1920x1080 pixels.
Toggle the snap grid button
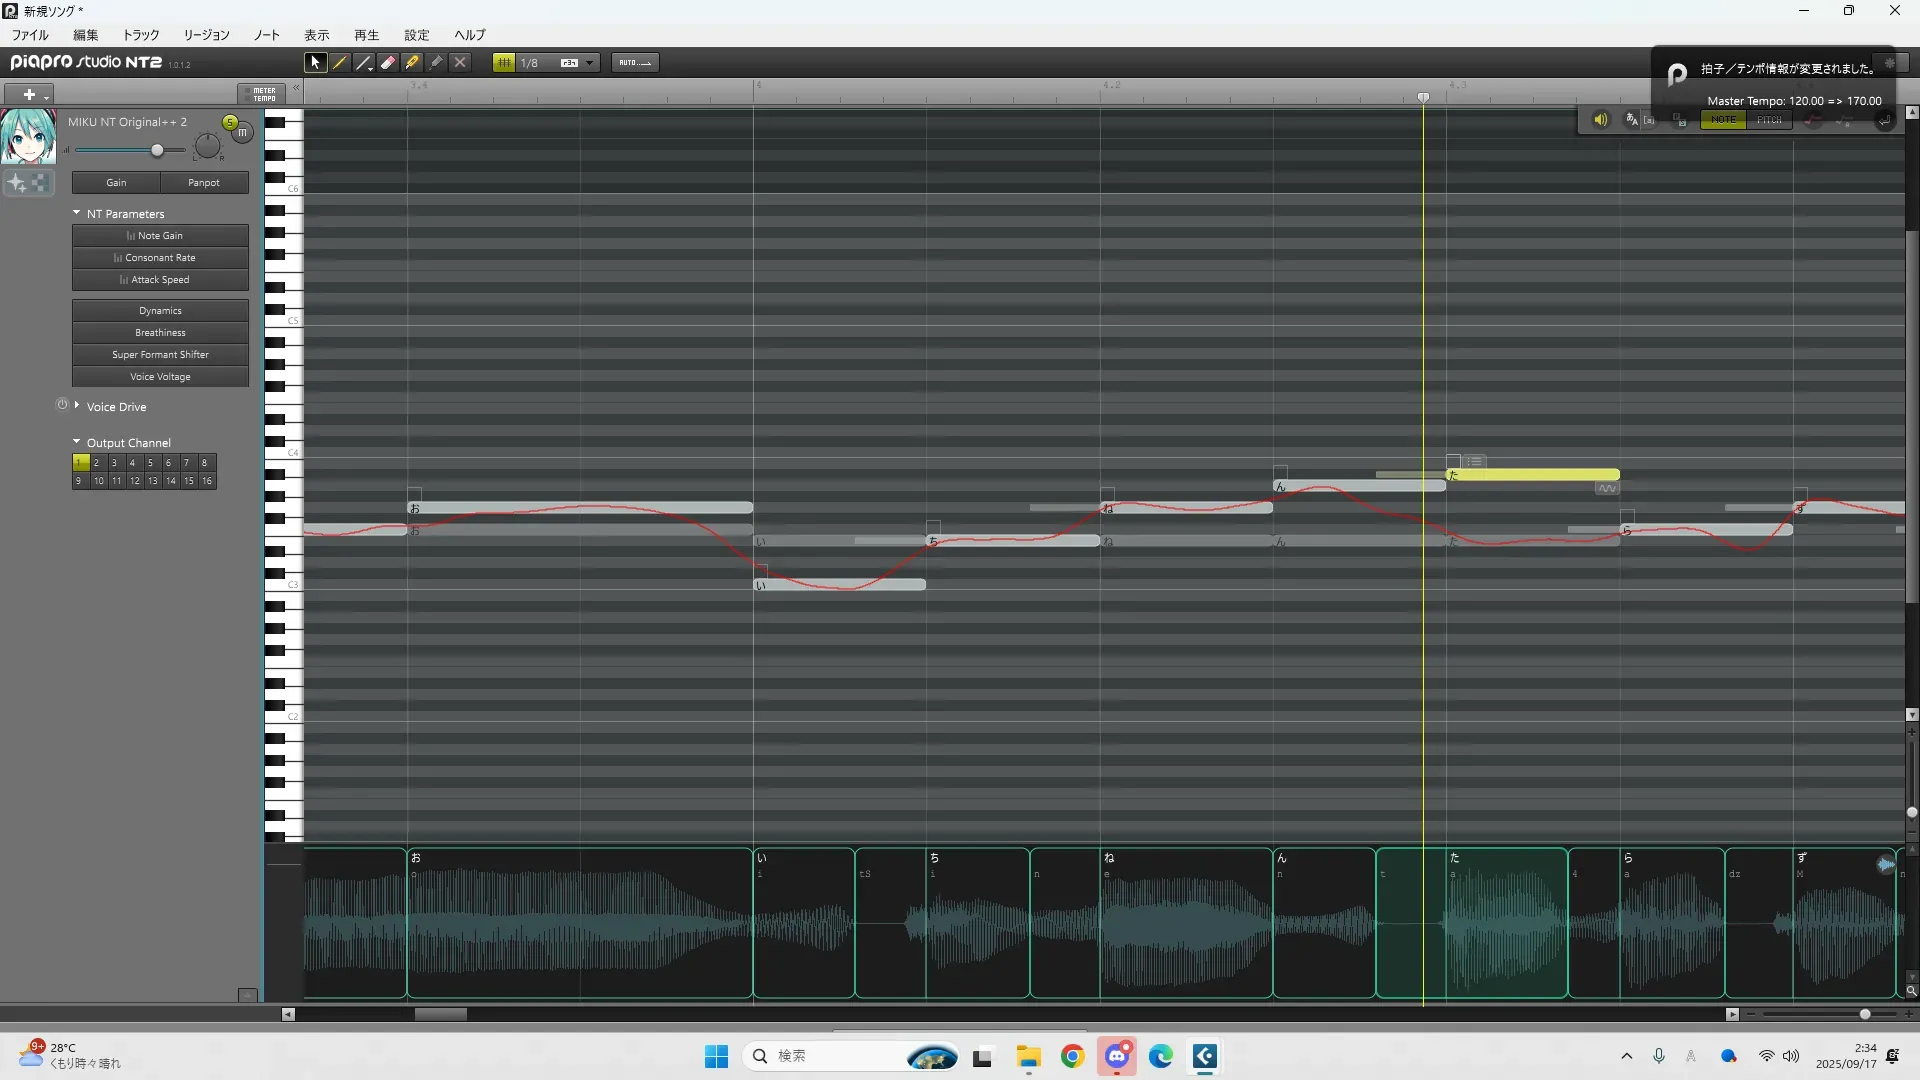coord(504,63)
